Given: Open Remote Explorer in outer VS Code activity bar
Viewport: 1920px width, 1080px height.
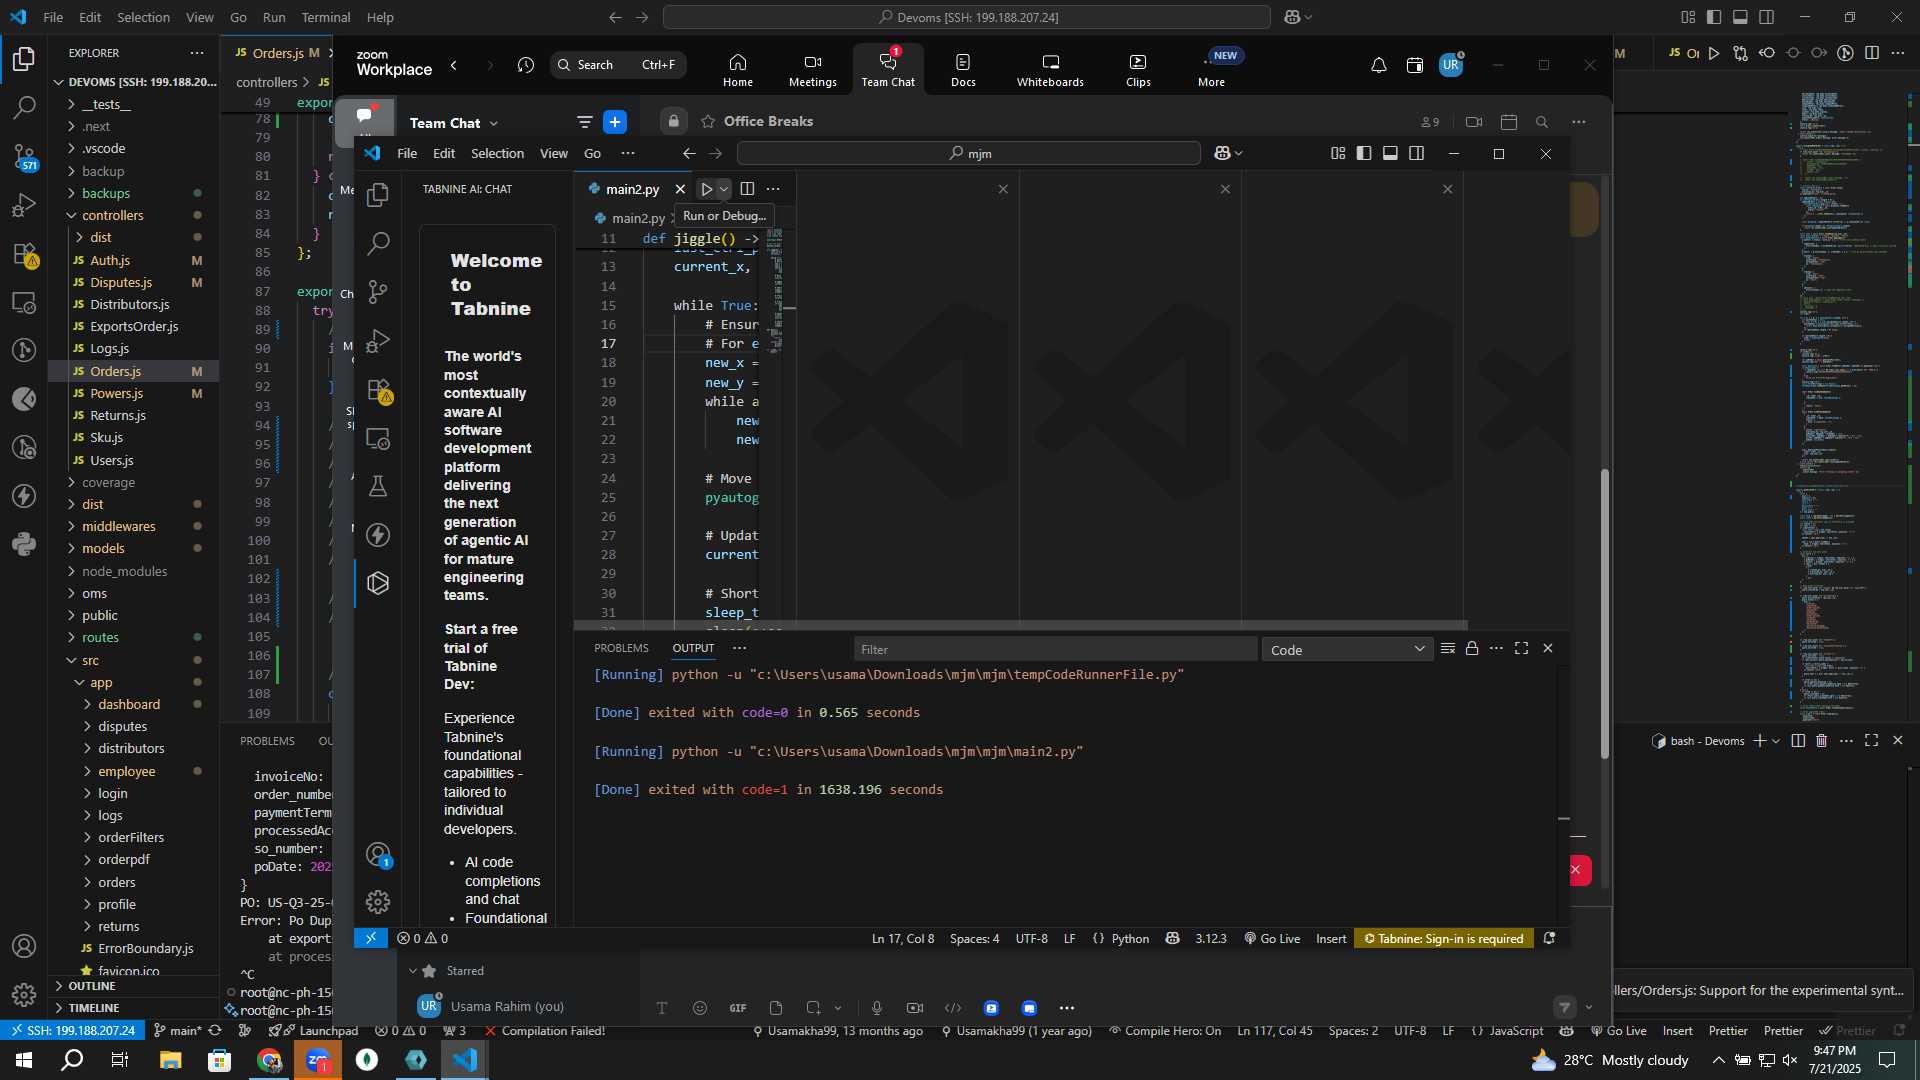Looking at the screenshot, I should 24,302.
